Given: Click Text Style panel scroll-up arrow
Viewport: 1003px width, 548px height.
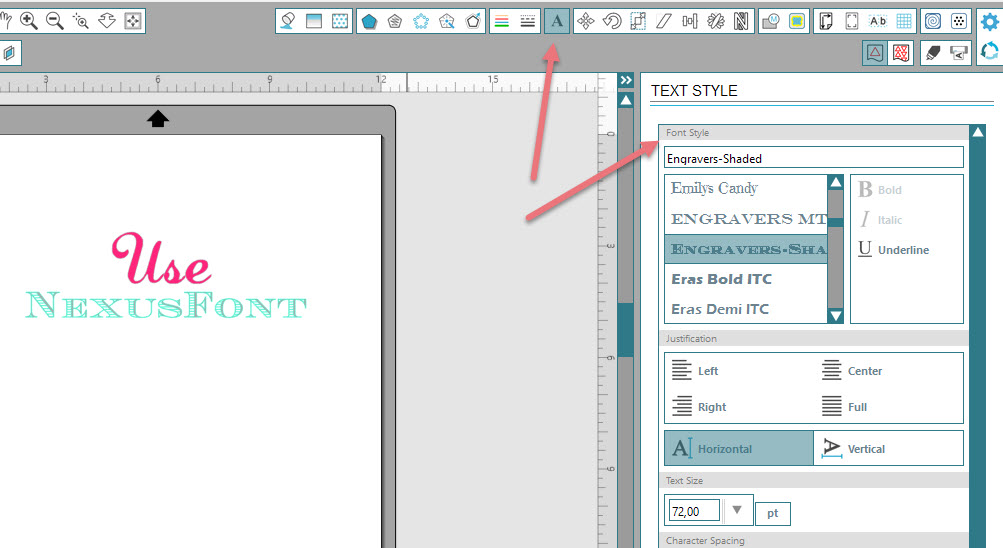Looking at the screenshot, I should [977, 132].
